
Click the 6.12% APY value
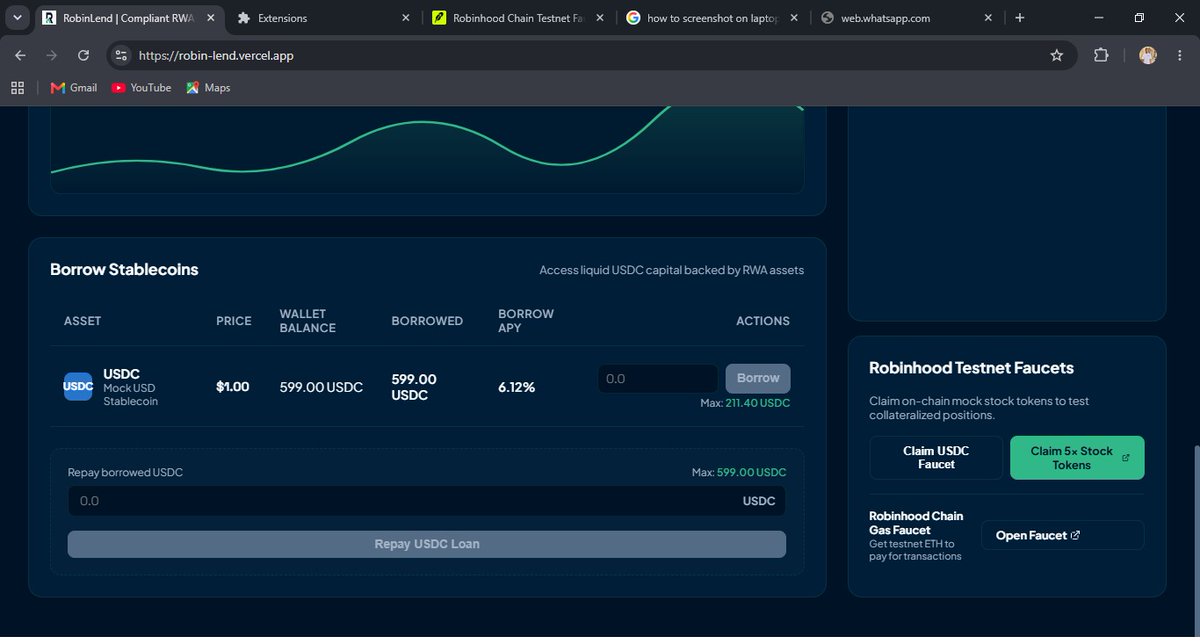pos(517,387)
